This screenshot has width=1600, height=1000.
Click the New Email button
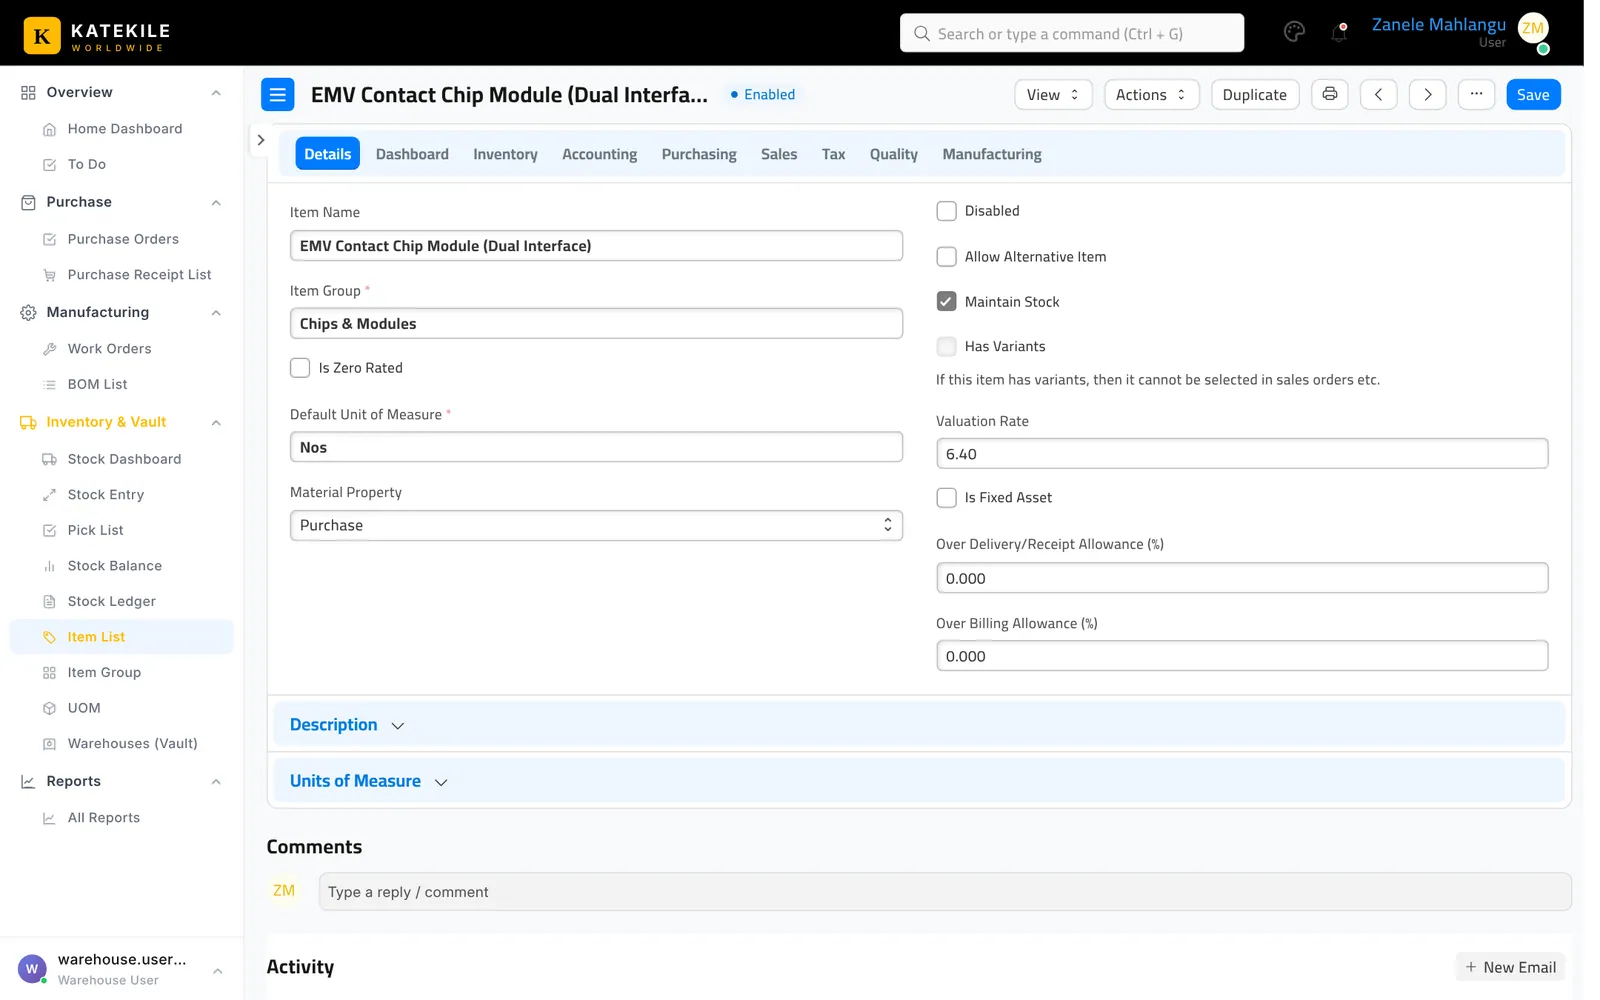pyautogui.click(x=1510, y=967)
